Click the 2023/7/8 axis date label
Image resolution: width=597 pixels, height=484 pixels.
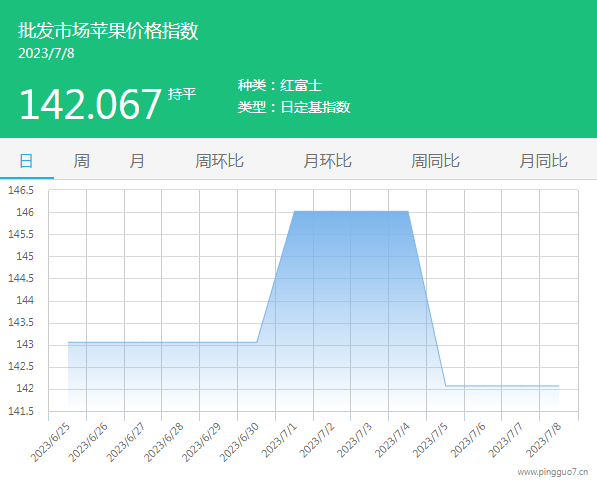click(543, 440)
